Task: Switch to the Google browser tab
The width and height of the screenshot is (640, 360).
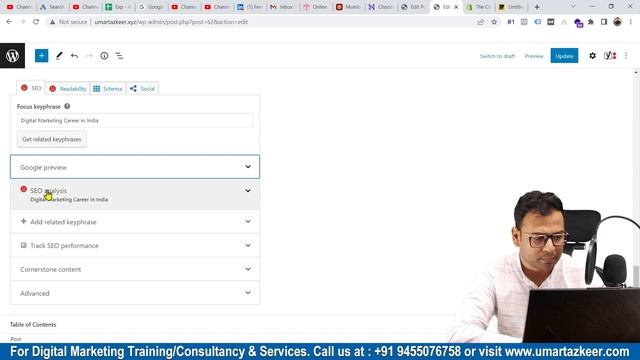Action: point(151,7)
